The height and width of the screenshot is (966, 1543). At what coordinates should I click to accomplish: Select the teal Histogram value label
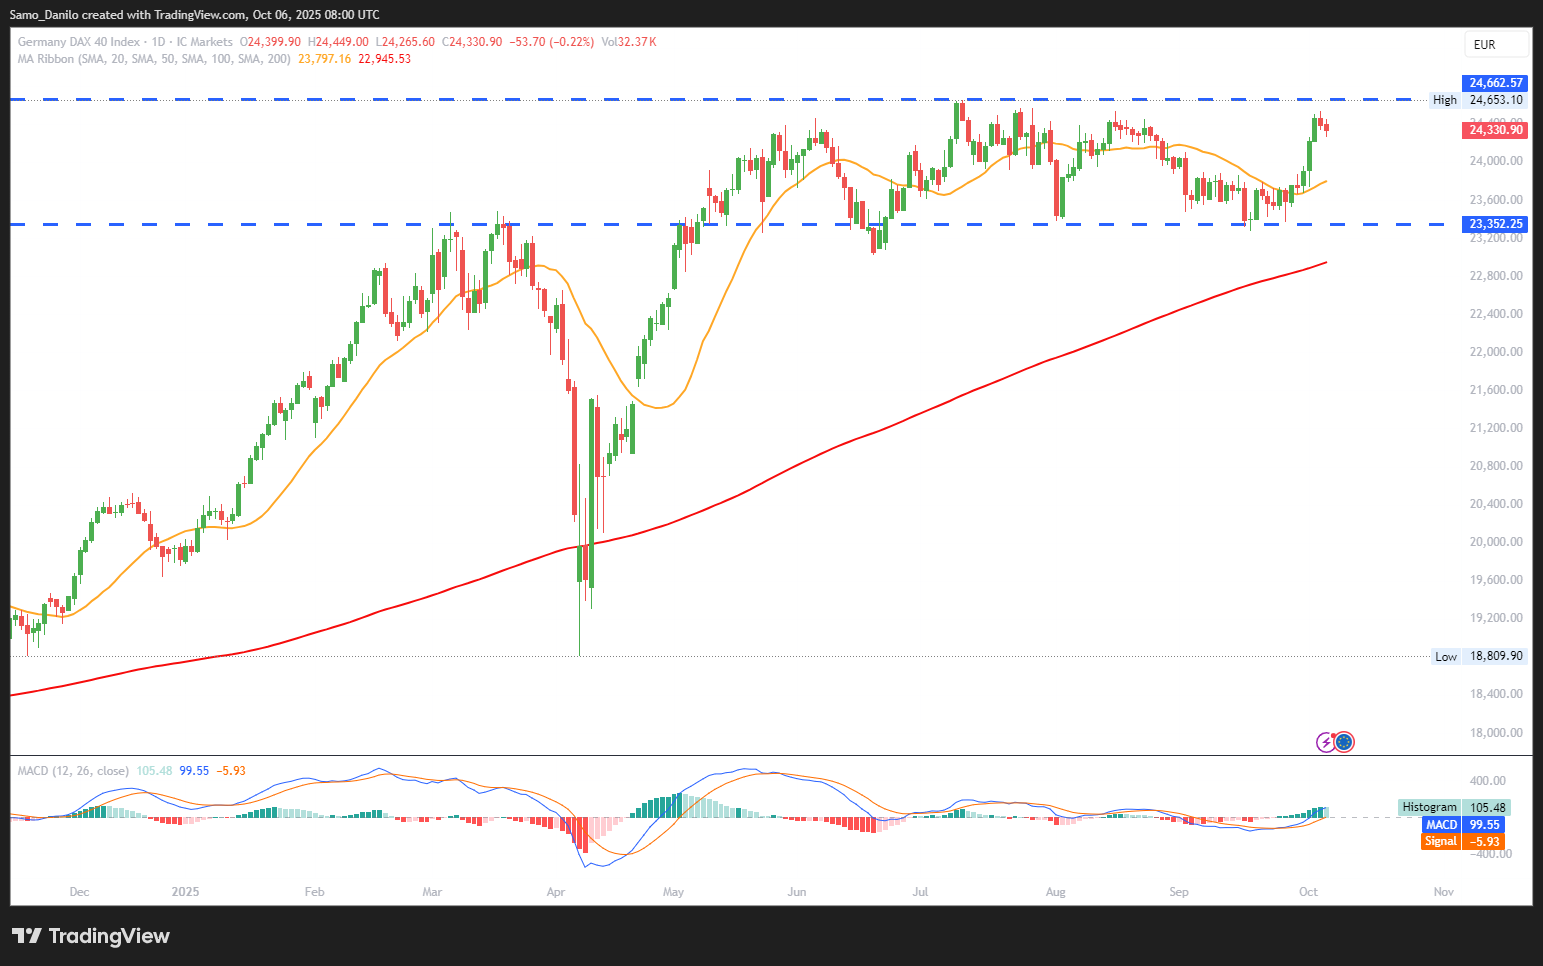(1453, 807)
